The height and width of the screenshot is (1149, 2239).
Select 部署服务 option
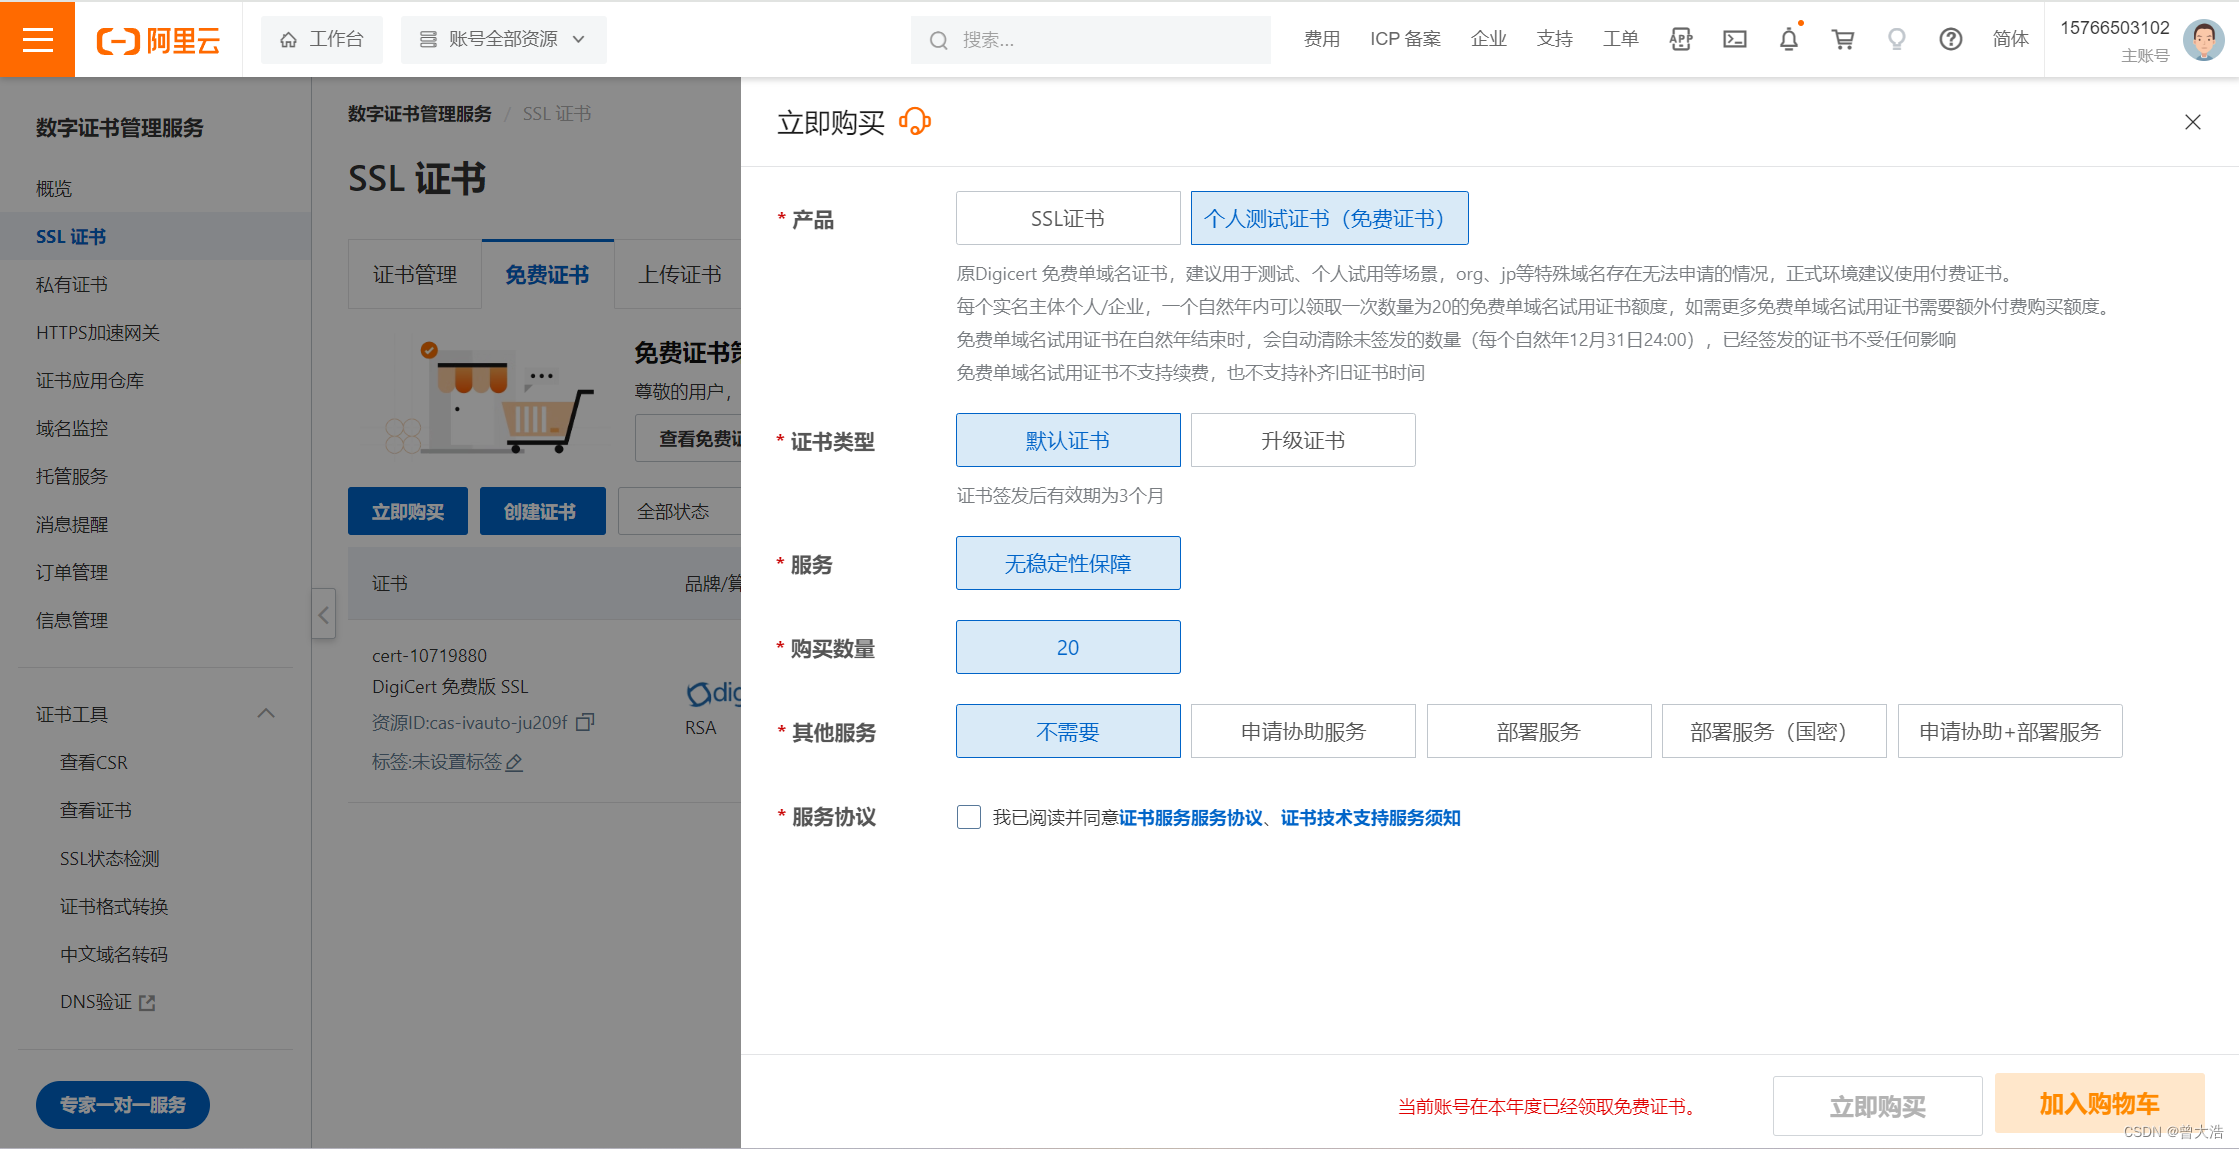pos(1539,731)
